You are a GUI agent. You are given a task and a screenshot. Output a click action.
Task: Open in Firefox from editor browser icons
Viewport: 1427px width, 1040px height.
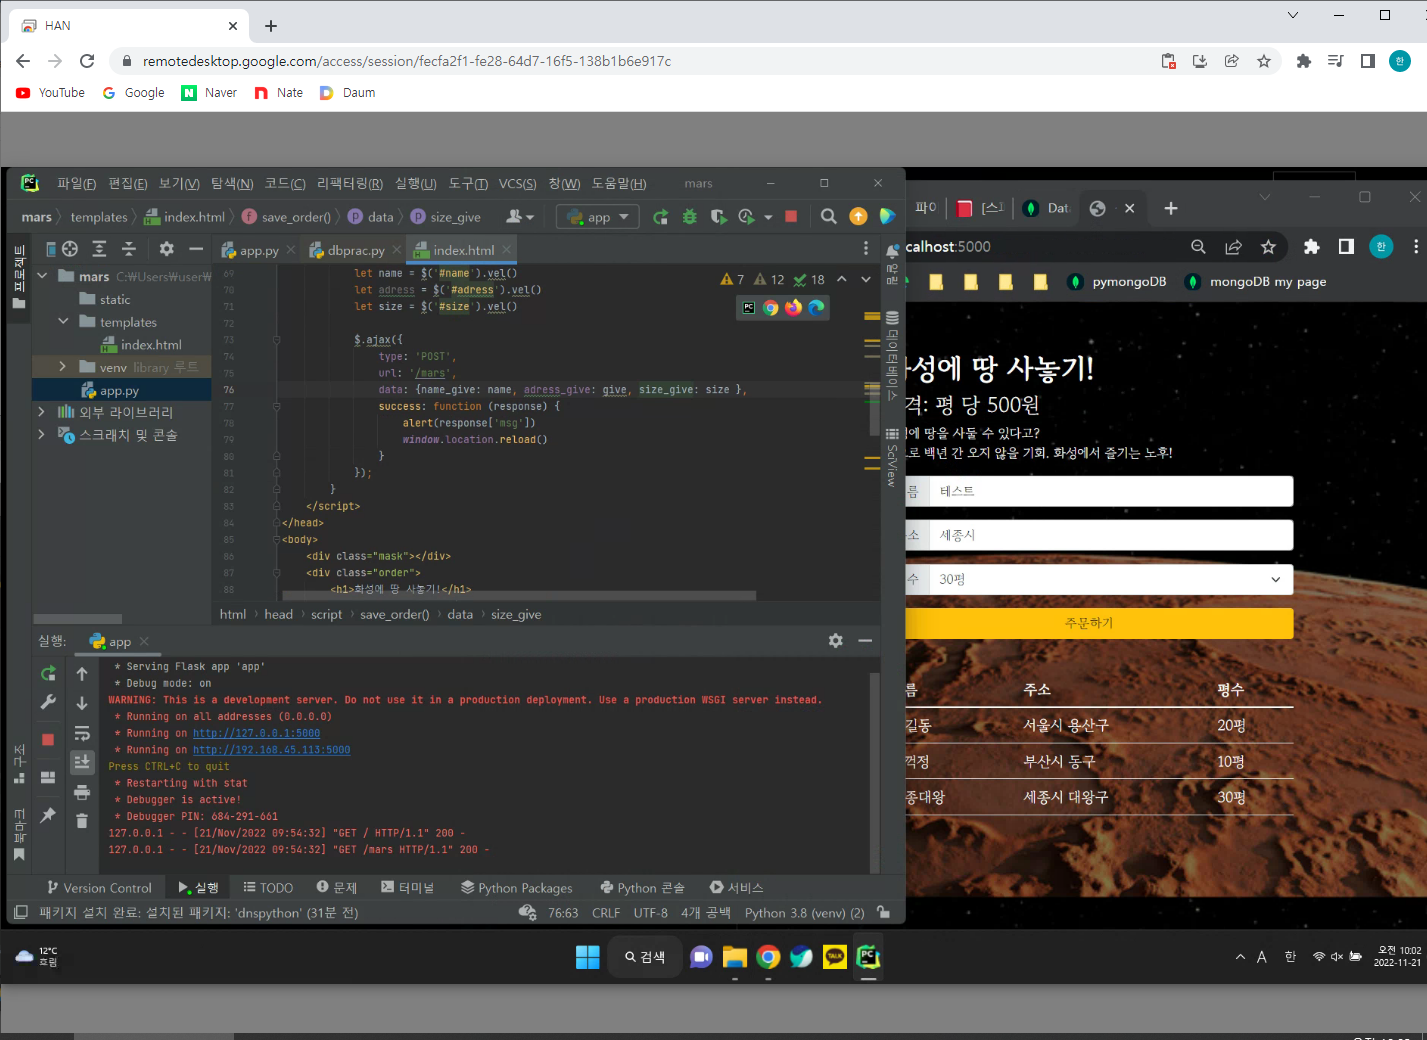794,308
